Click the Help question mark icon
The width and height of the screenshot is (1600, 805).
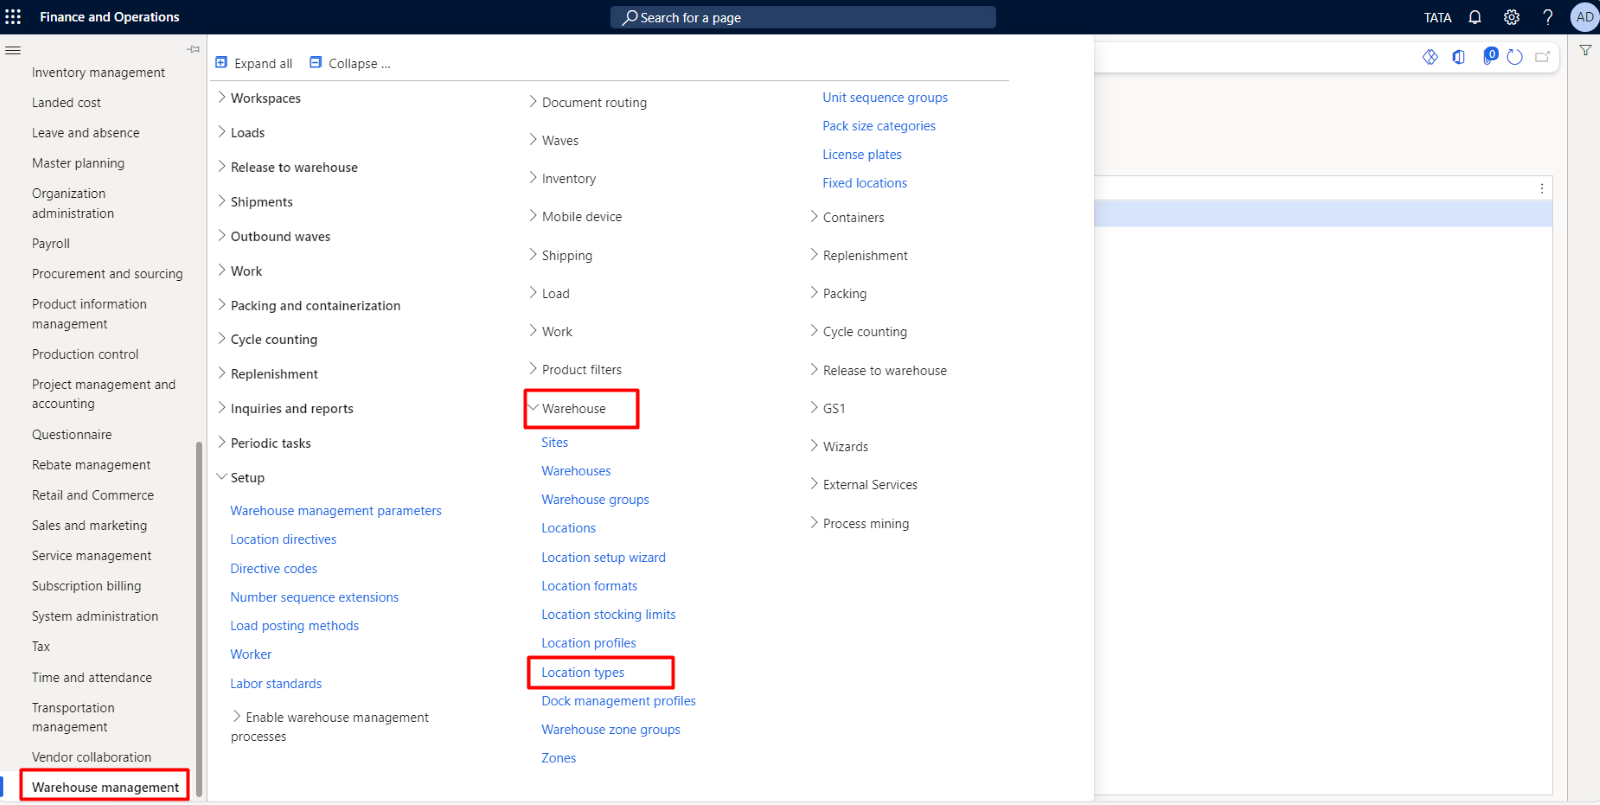click(x=1548, y=17)
